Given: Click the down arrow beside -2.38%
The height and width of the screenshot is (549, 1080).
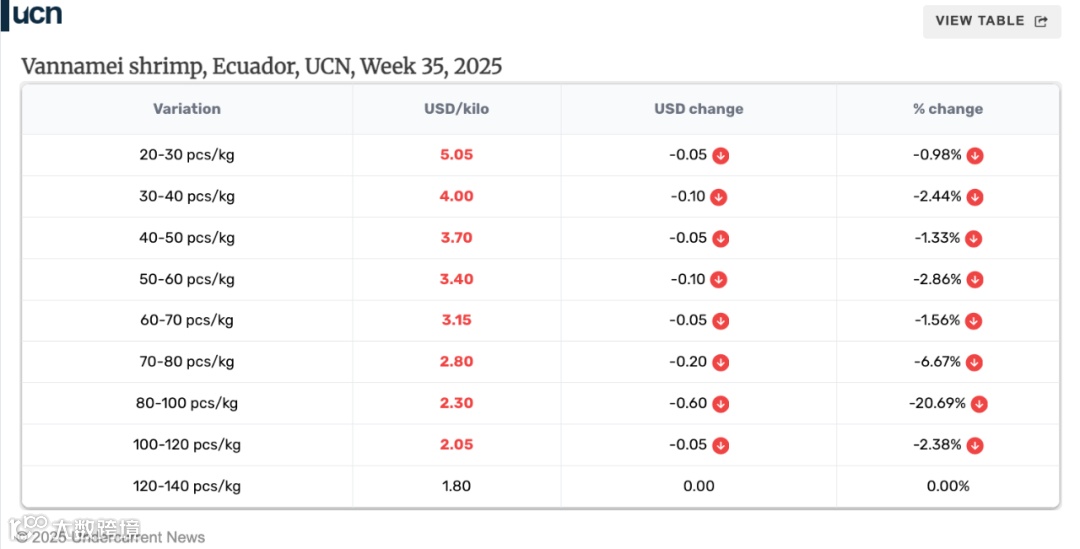Looking at the screenshot, I should (x=975, y=446).
